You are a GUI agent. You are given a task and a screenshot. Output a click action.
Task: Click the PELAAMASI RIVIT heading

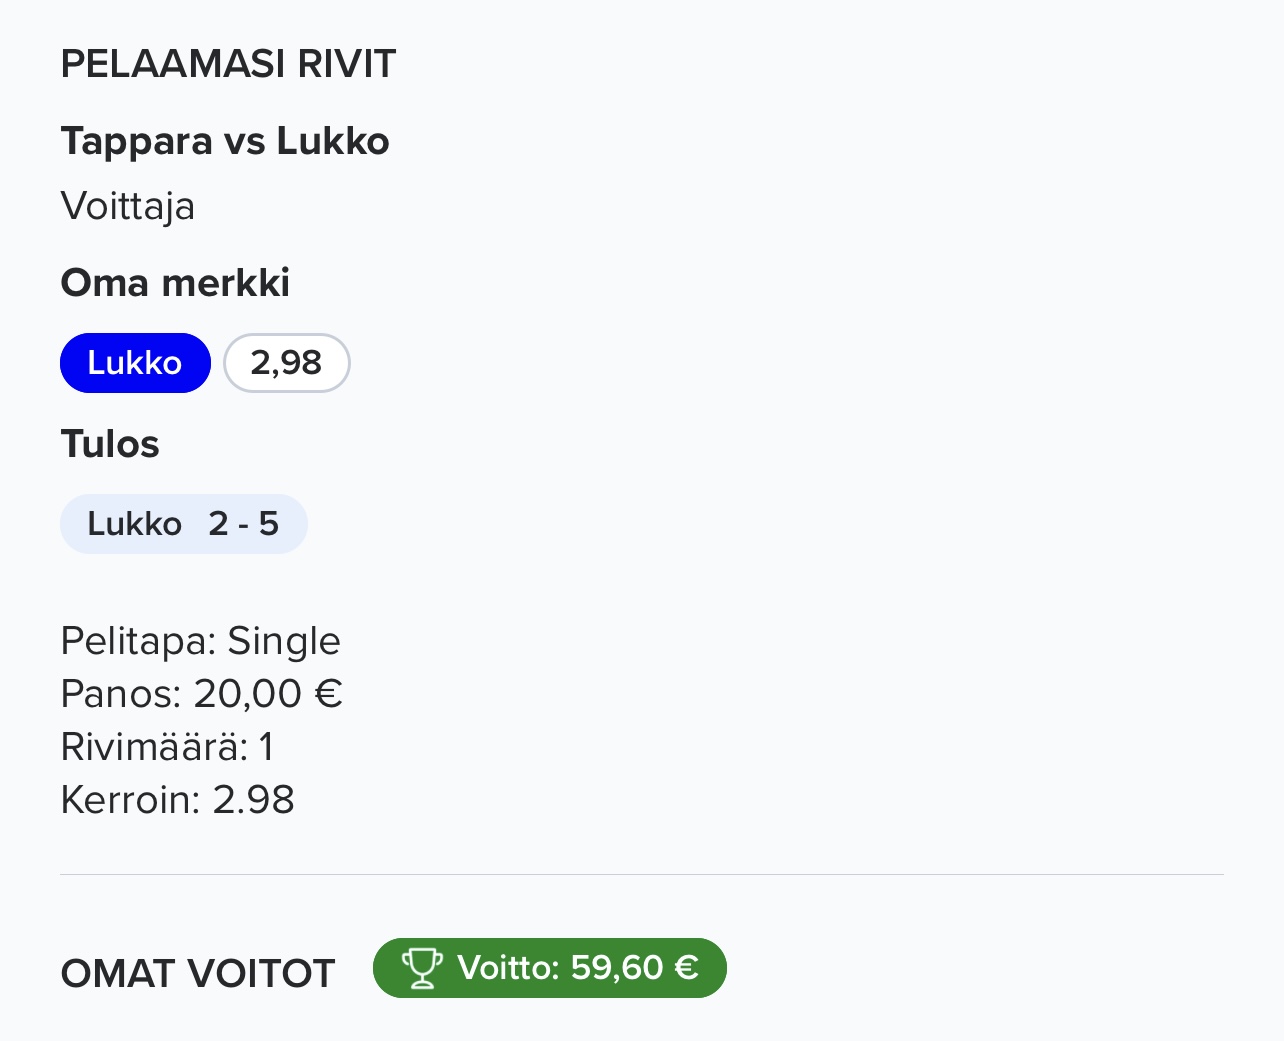[x=228, y=64]
